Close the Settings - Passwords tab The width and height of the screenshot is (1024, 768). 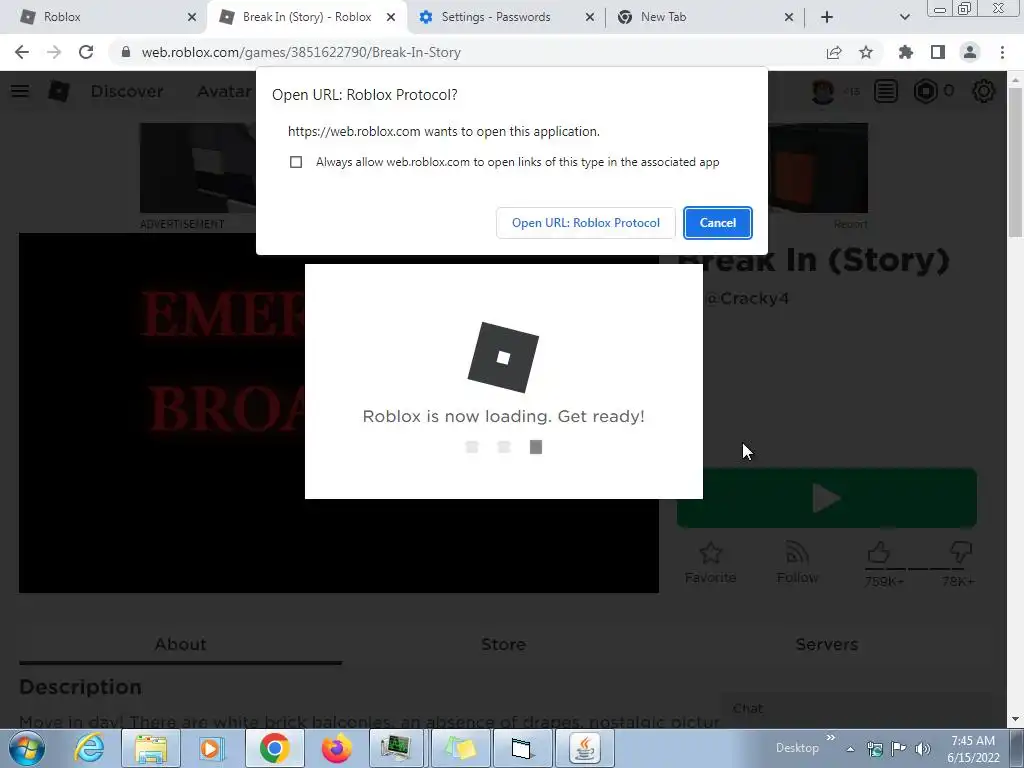tap(590, 18)
